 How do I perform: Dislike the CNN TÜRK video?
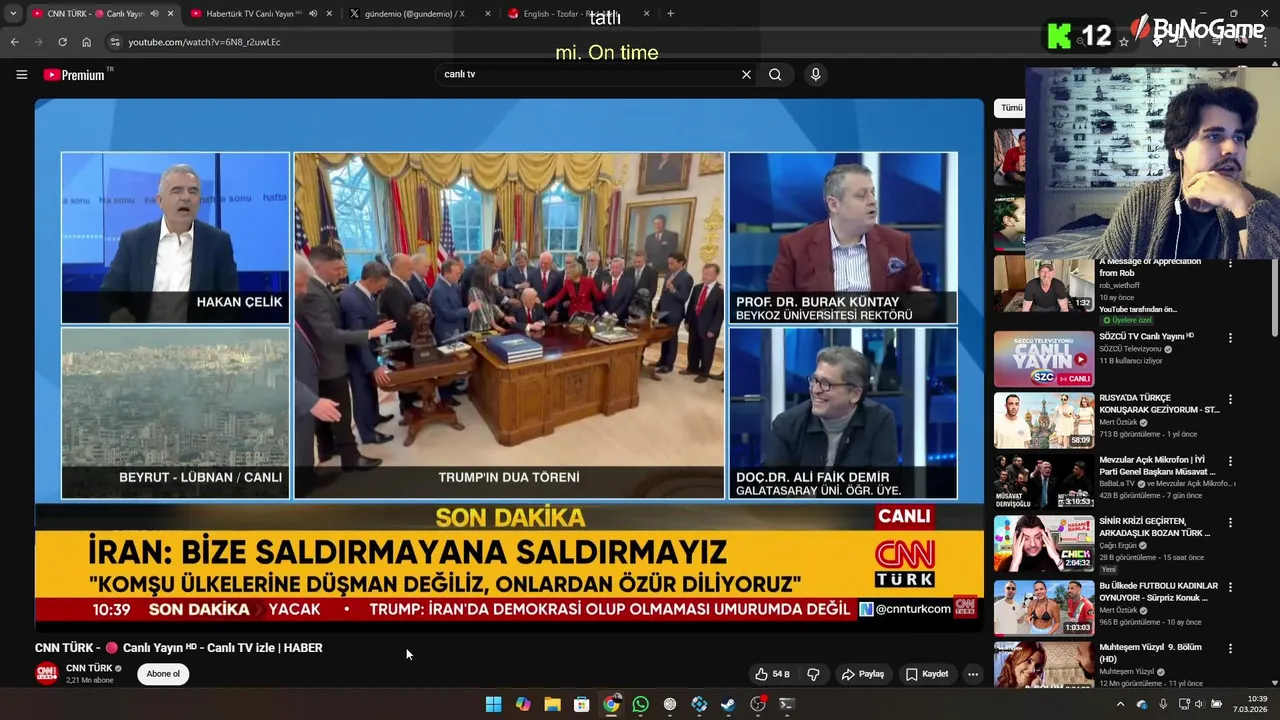point(813,674)
